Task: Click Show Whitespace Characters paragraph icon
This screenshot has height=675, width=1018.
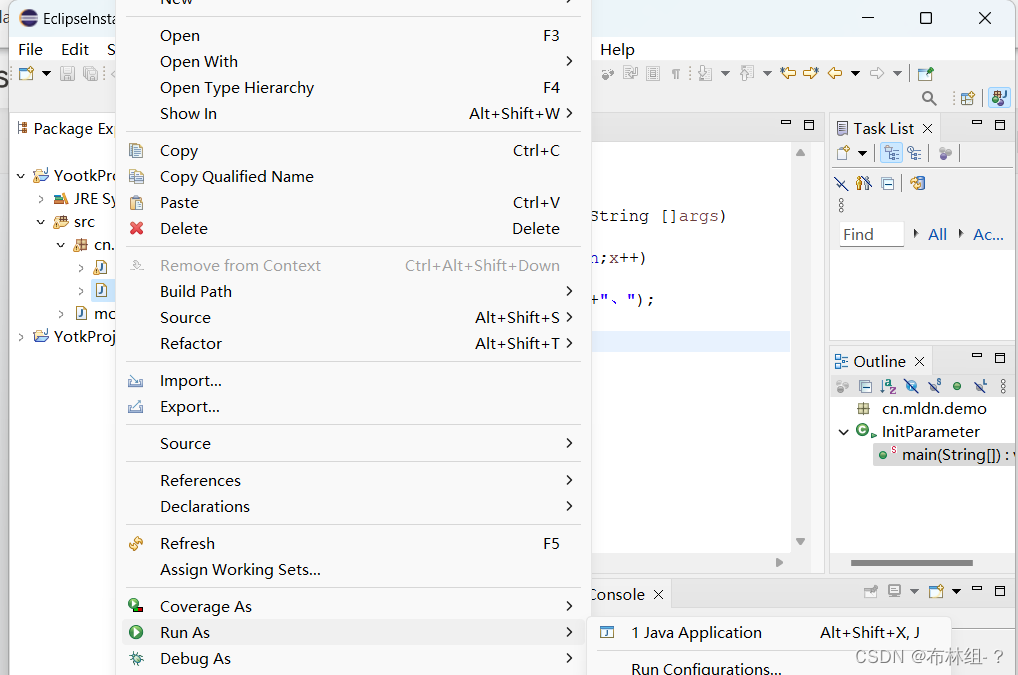Action: point(675,73)
